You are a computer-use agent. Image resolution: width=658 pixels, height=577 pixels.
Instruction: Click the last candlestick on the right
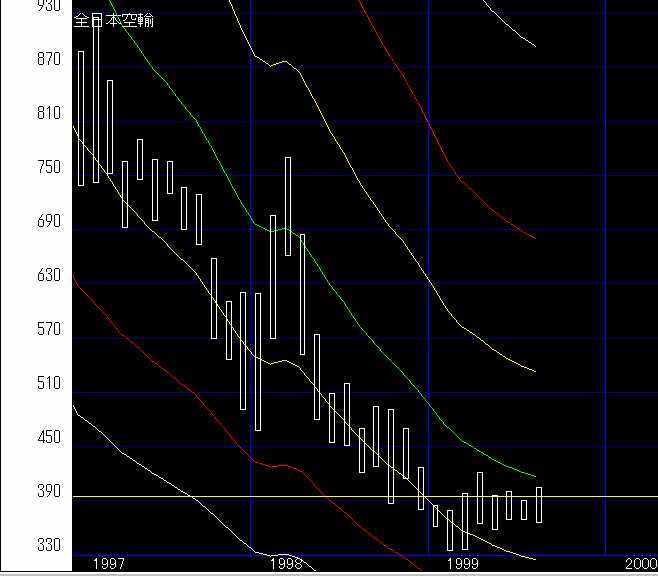pos(540,504)
